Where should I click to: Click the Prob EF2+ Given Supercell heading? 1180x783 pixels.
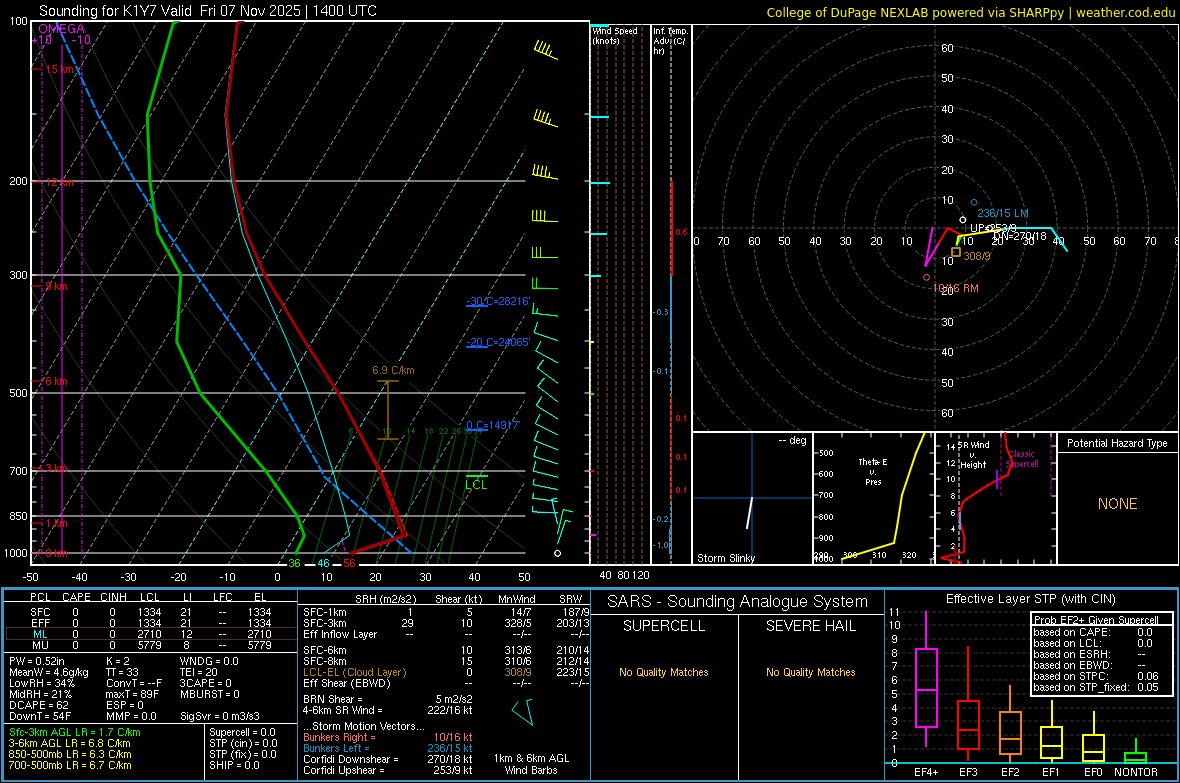[1096, 620]
